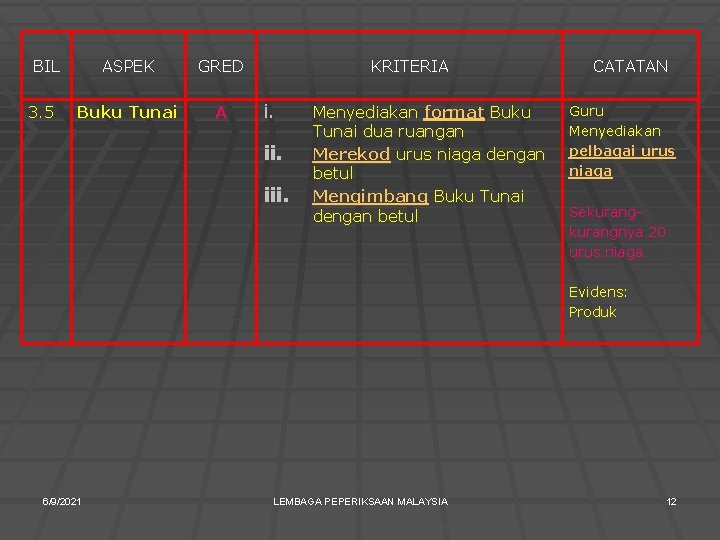Select the pink Sekurang-kurangnya 20 urus niaga note

[x=617, y=232]
